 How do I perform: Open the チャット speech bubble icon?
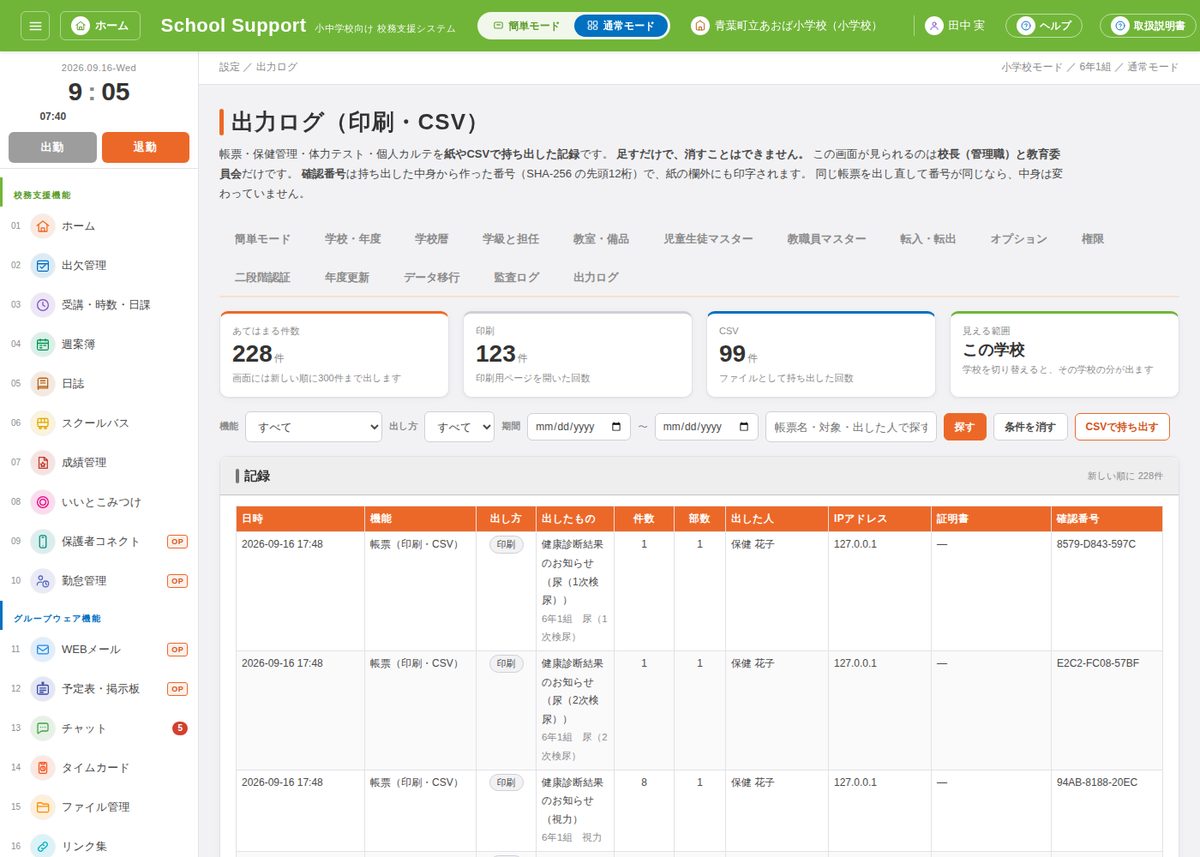pos(43,728)
